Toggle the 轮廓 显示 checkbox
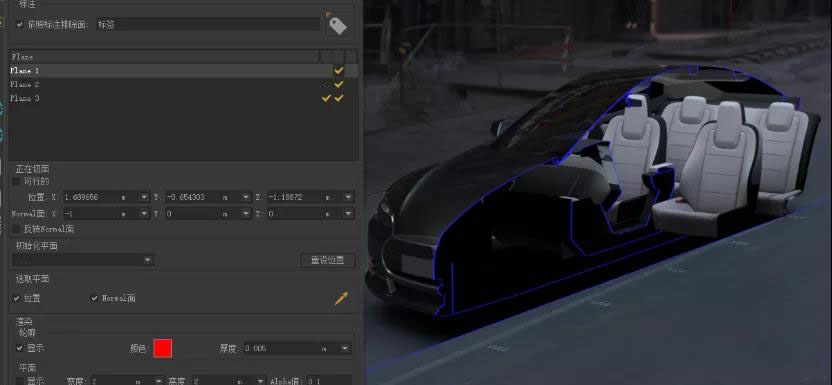Screen dimensions: 832x385 (x=20, y=348)
